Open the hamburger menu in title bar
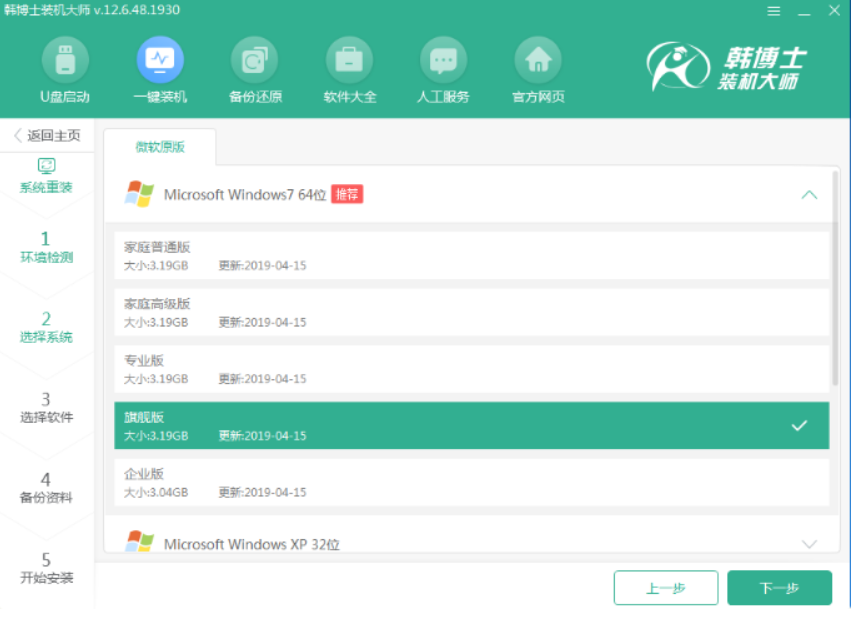 click(x=773, y=11)
